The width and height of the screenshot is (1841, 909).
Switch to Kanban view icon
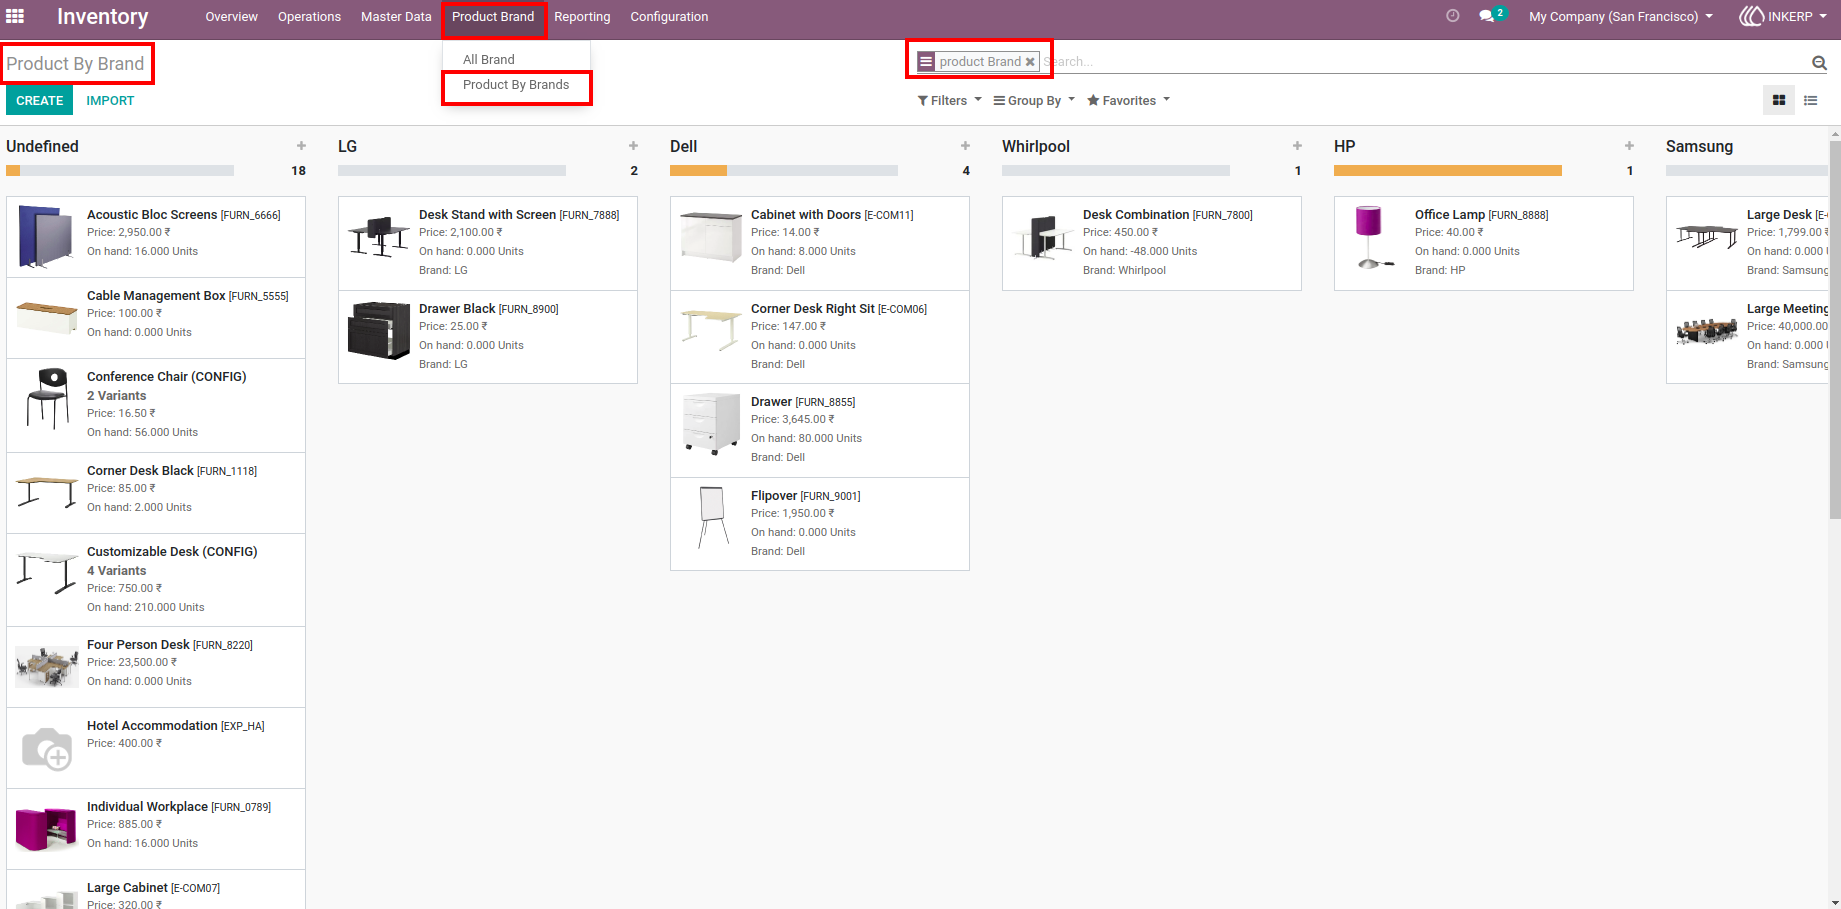[1779, 100]
